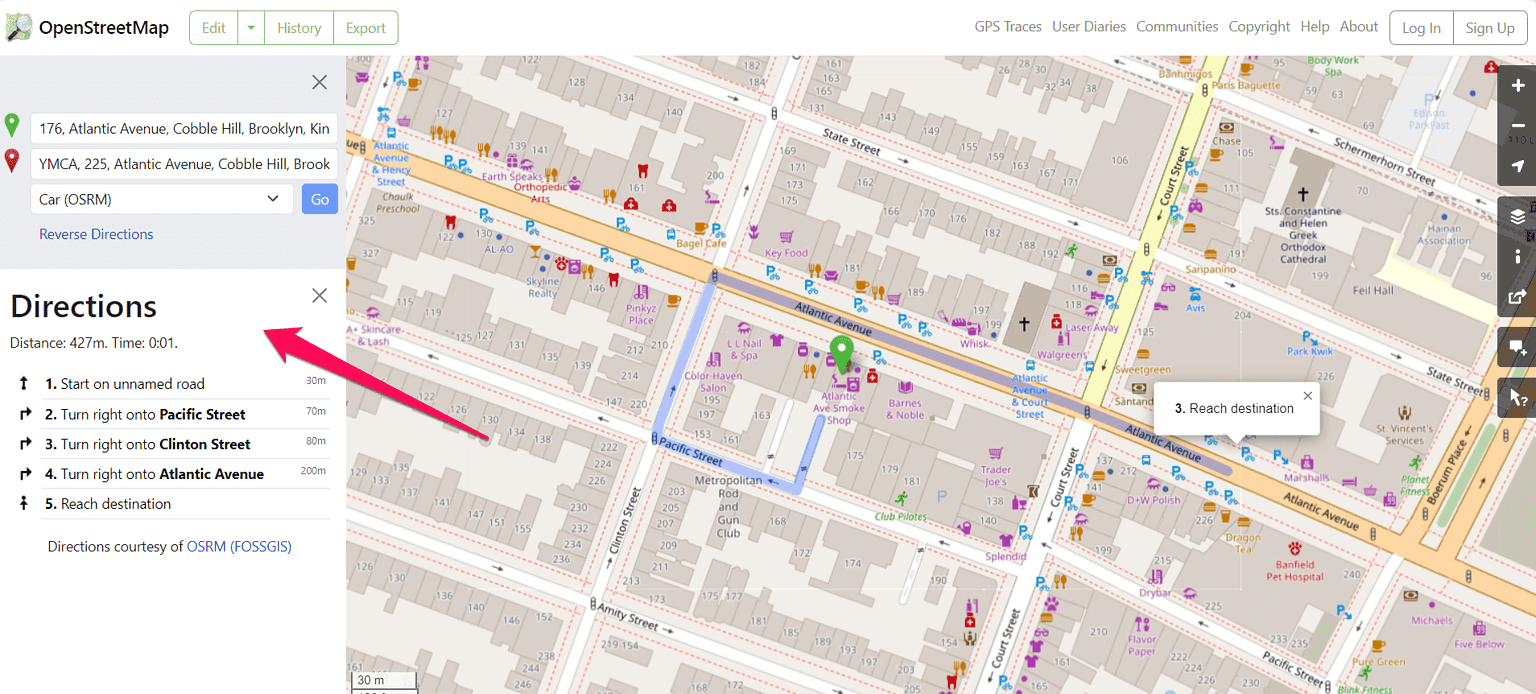Click the share map icon

point(1517,296)
